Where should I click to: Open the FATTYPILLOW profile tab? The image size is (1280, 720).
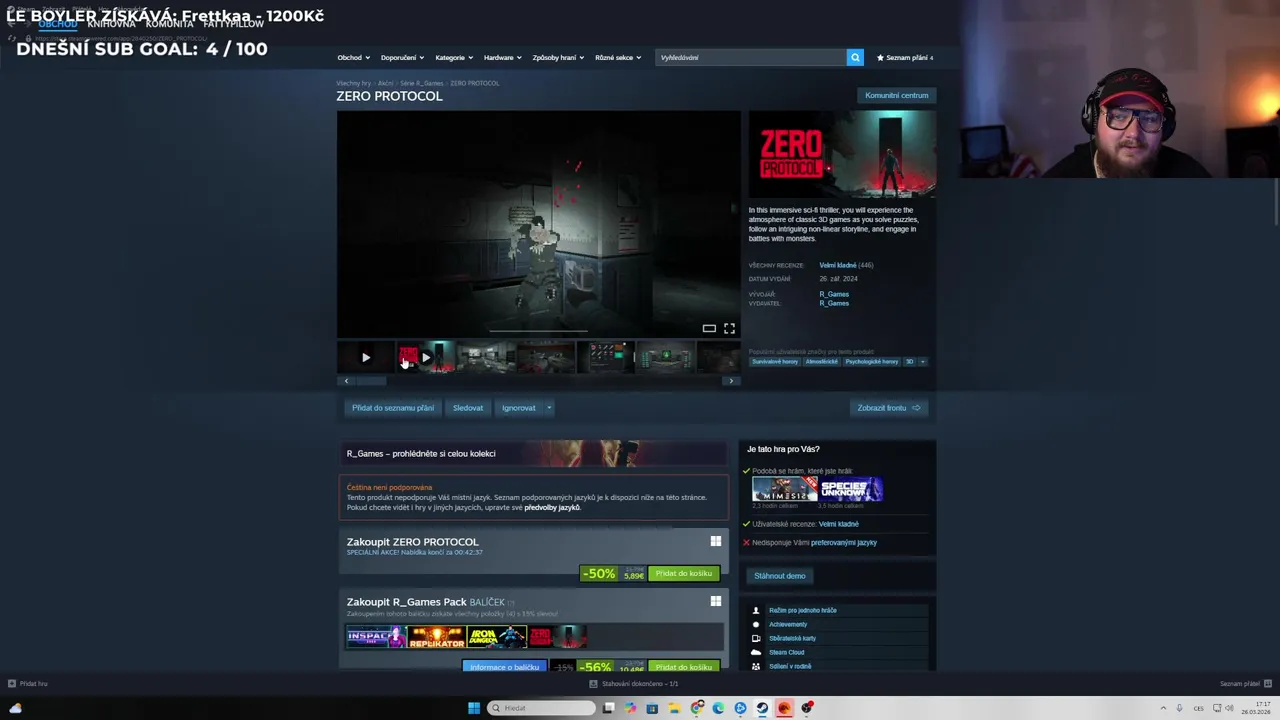[233, 24]
